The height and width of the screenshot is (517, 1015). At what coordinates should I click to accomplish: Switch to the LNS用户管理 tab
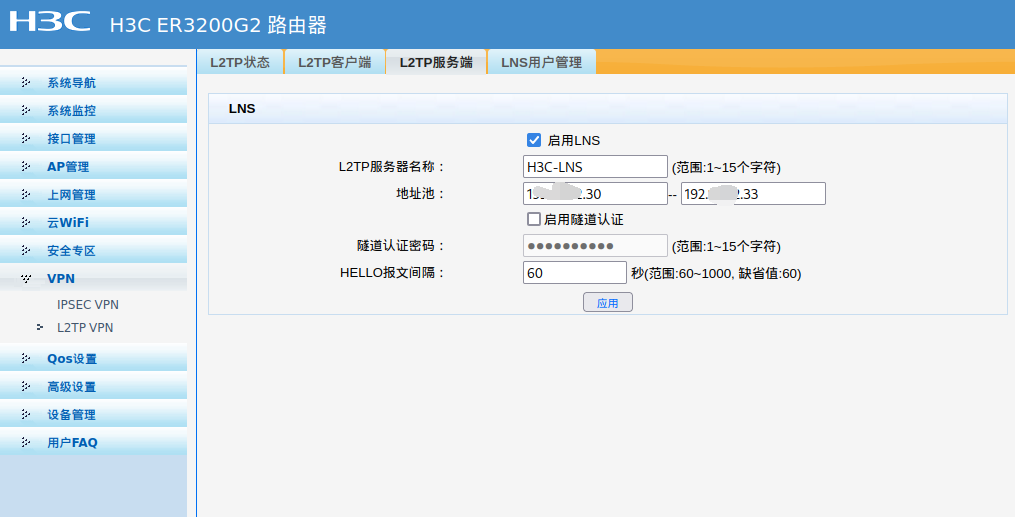pyautogui.click(x=542, y=62)
